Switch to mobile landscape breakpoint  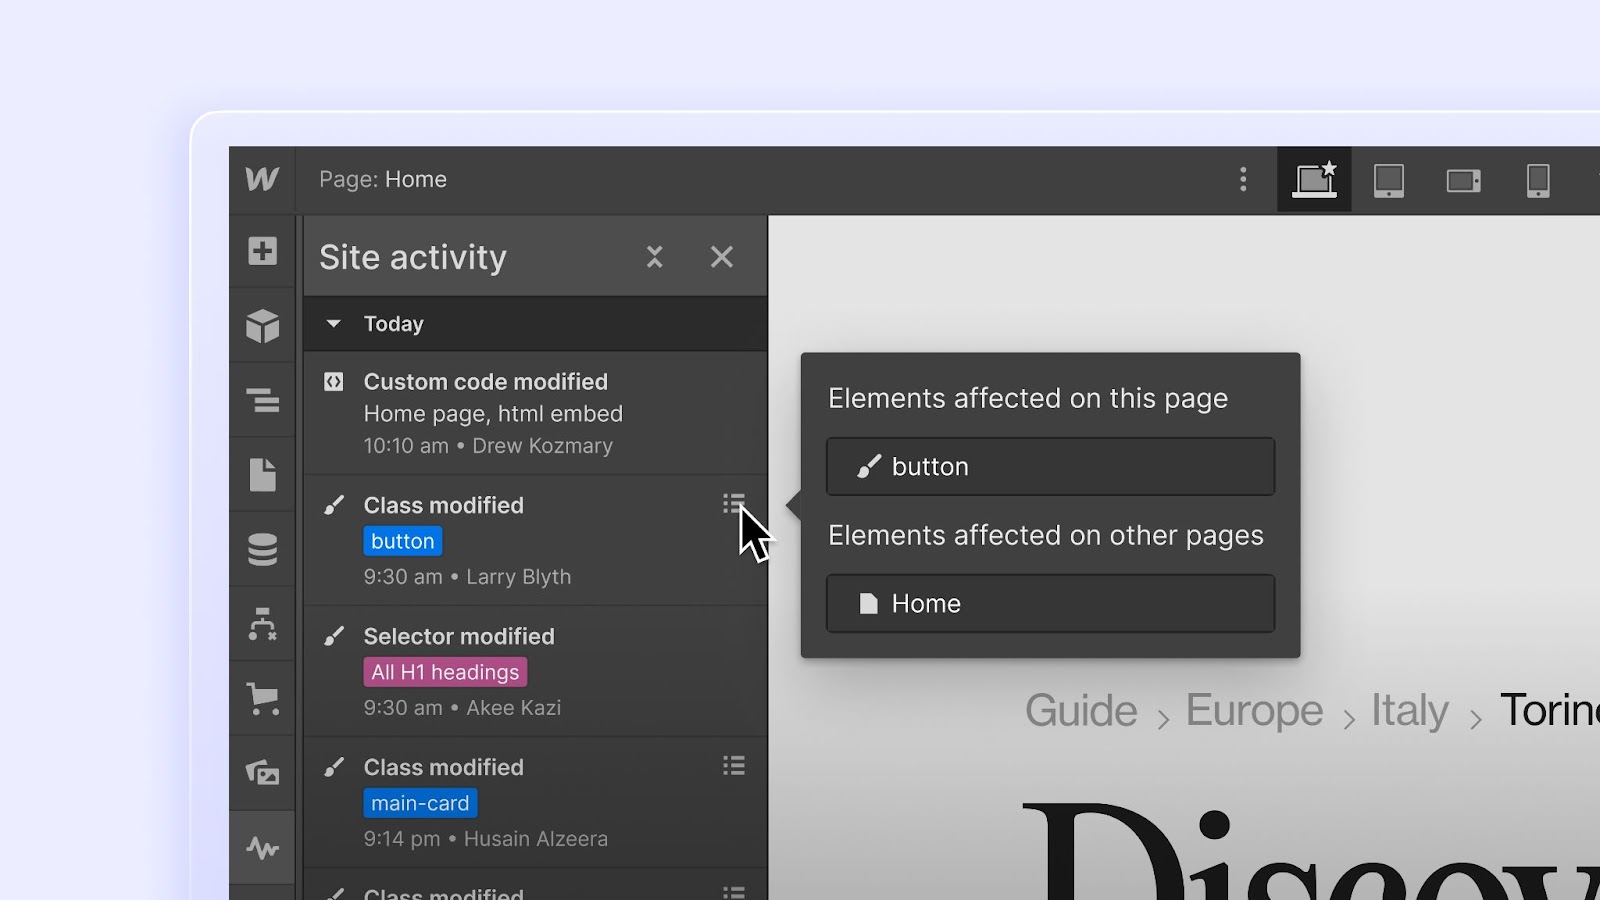1464,181
